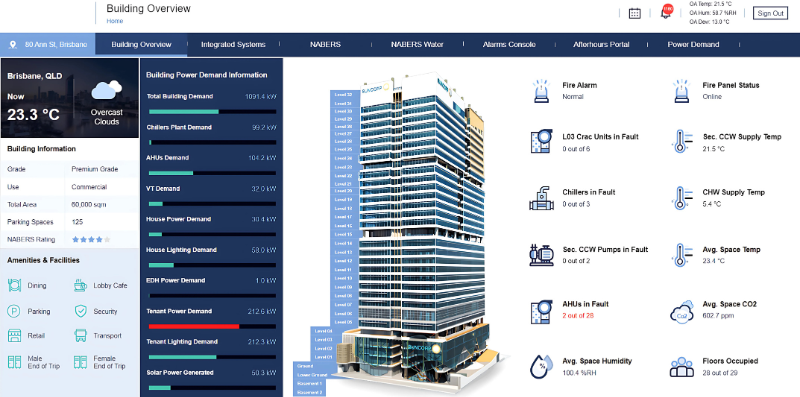Select the Fire Alarm beacon icon
This screenshot has width=800, height=397.
[x=541, y=91]
